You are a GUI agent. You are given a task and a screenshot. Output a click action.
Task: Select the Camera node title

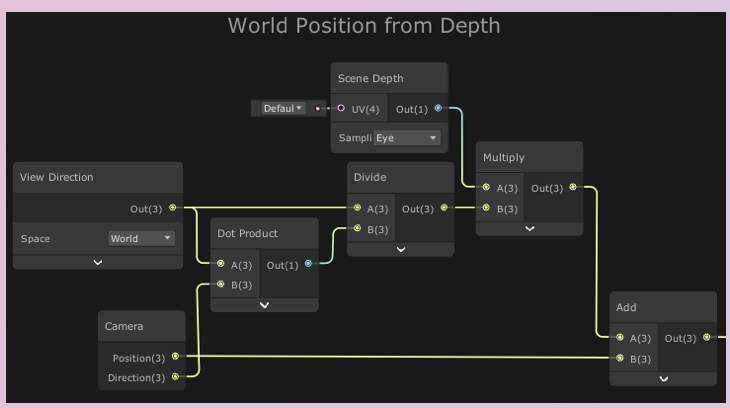coord(124,326)
